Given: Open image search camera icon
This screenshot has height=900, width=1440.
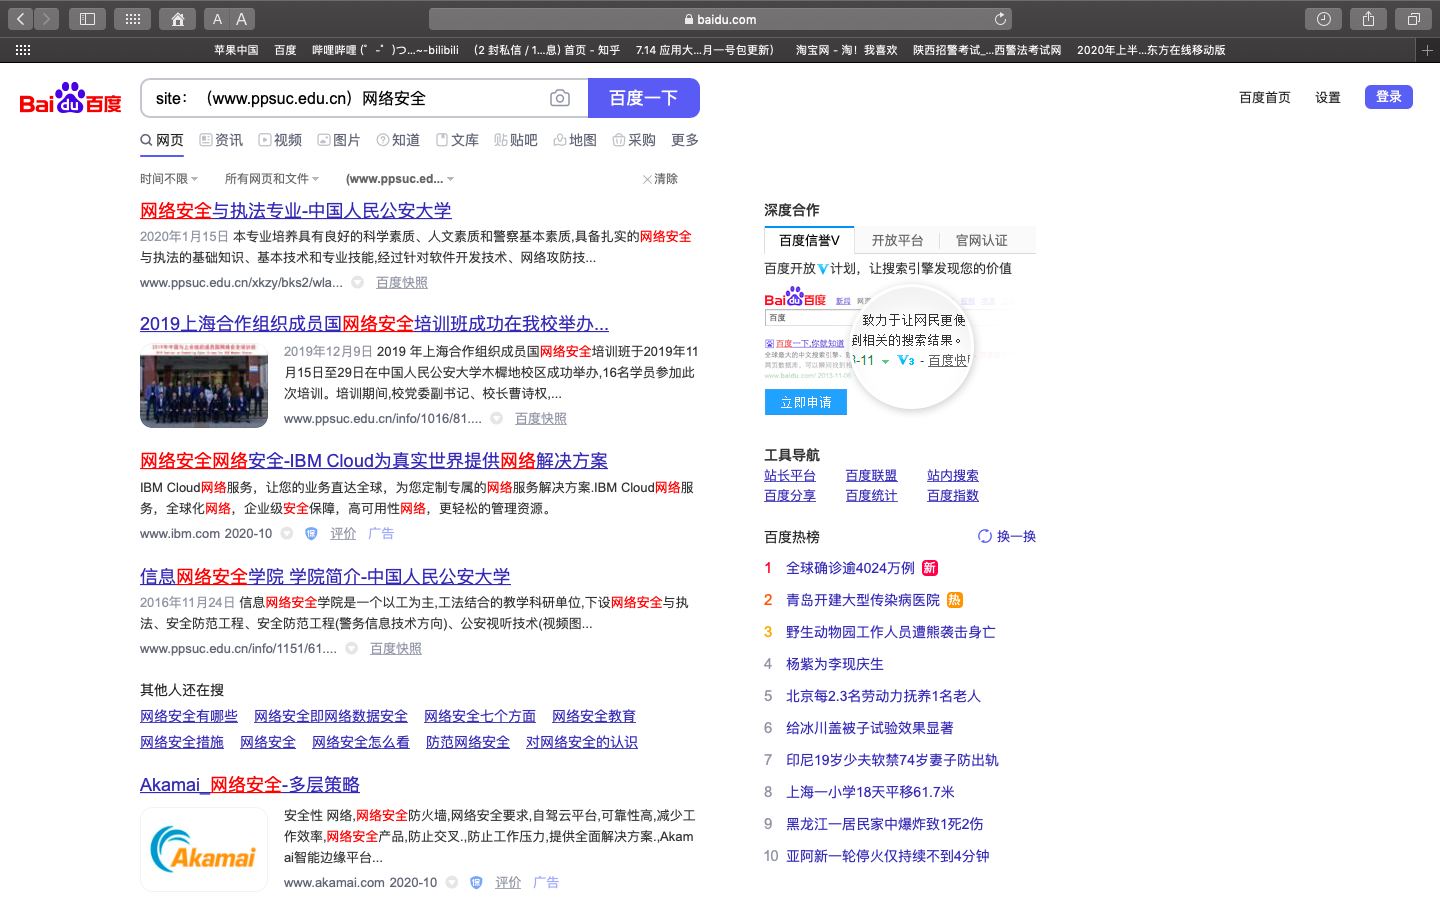Looking at the screenshot, I should pyautogui.click(x=560, y=98).
